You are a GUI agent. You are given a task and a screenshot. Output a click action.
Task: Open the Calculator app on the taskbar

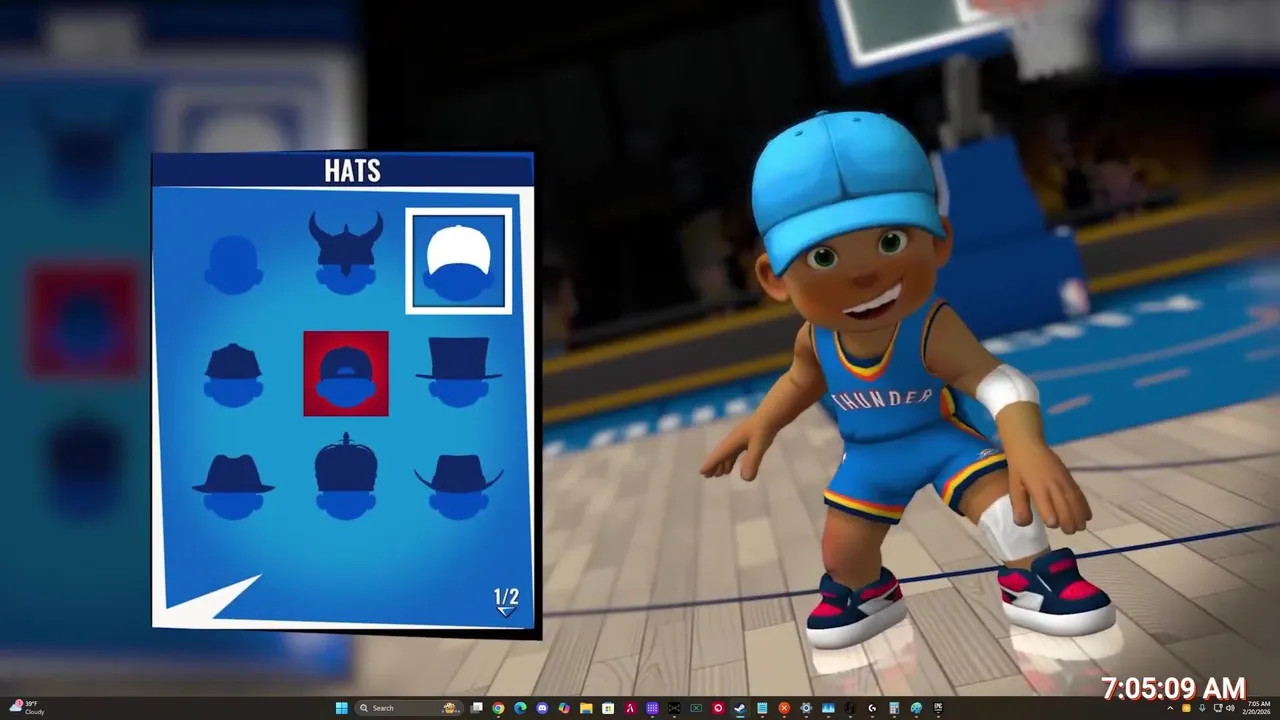pyautogui.click(x=894, y=708)
